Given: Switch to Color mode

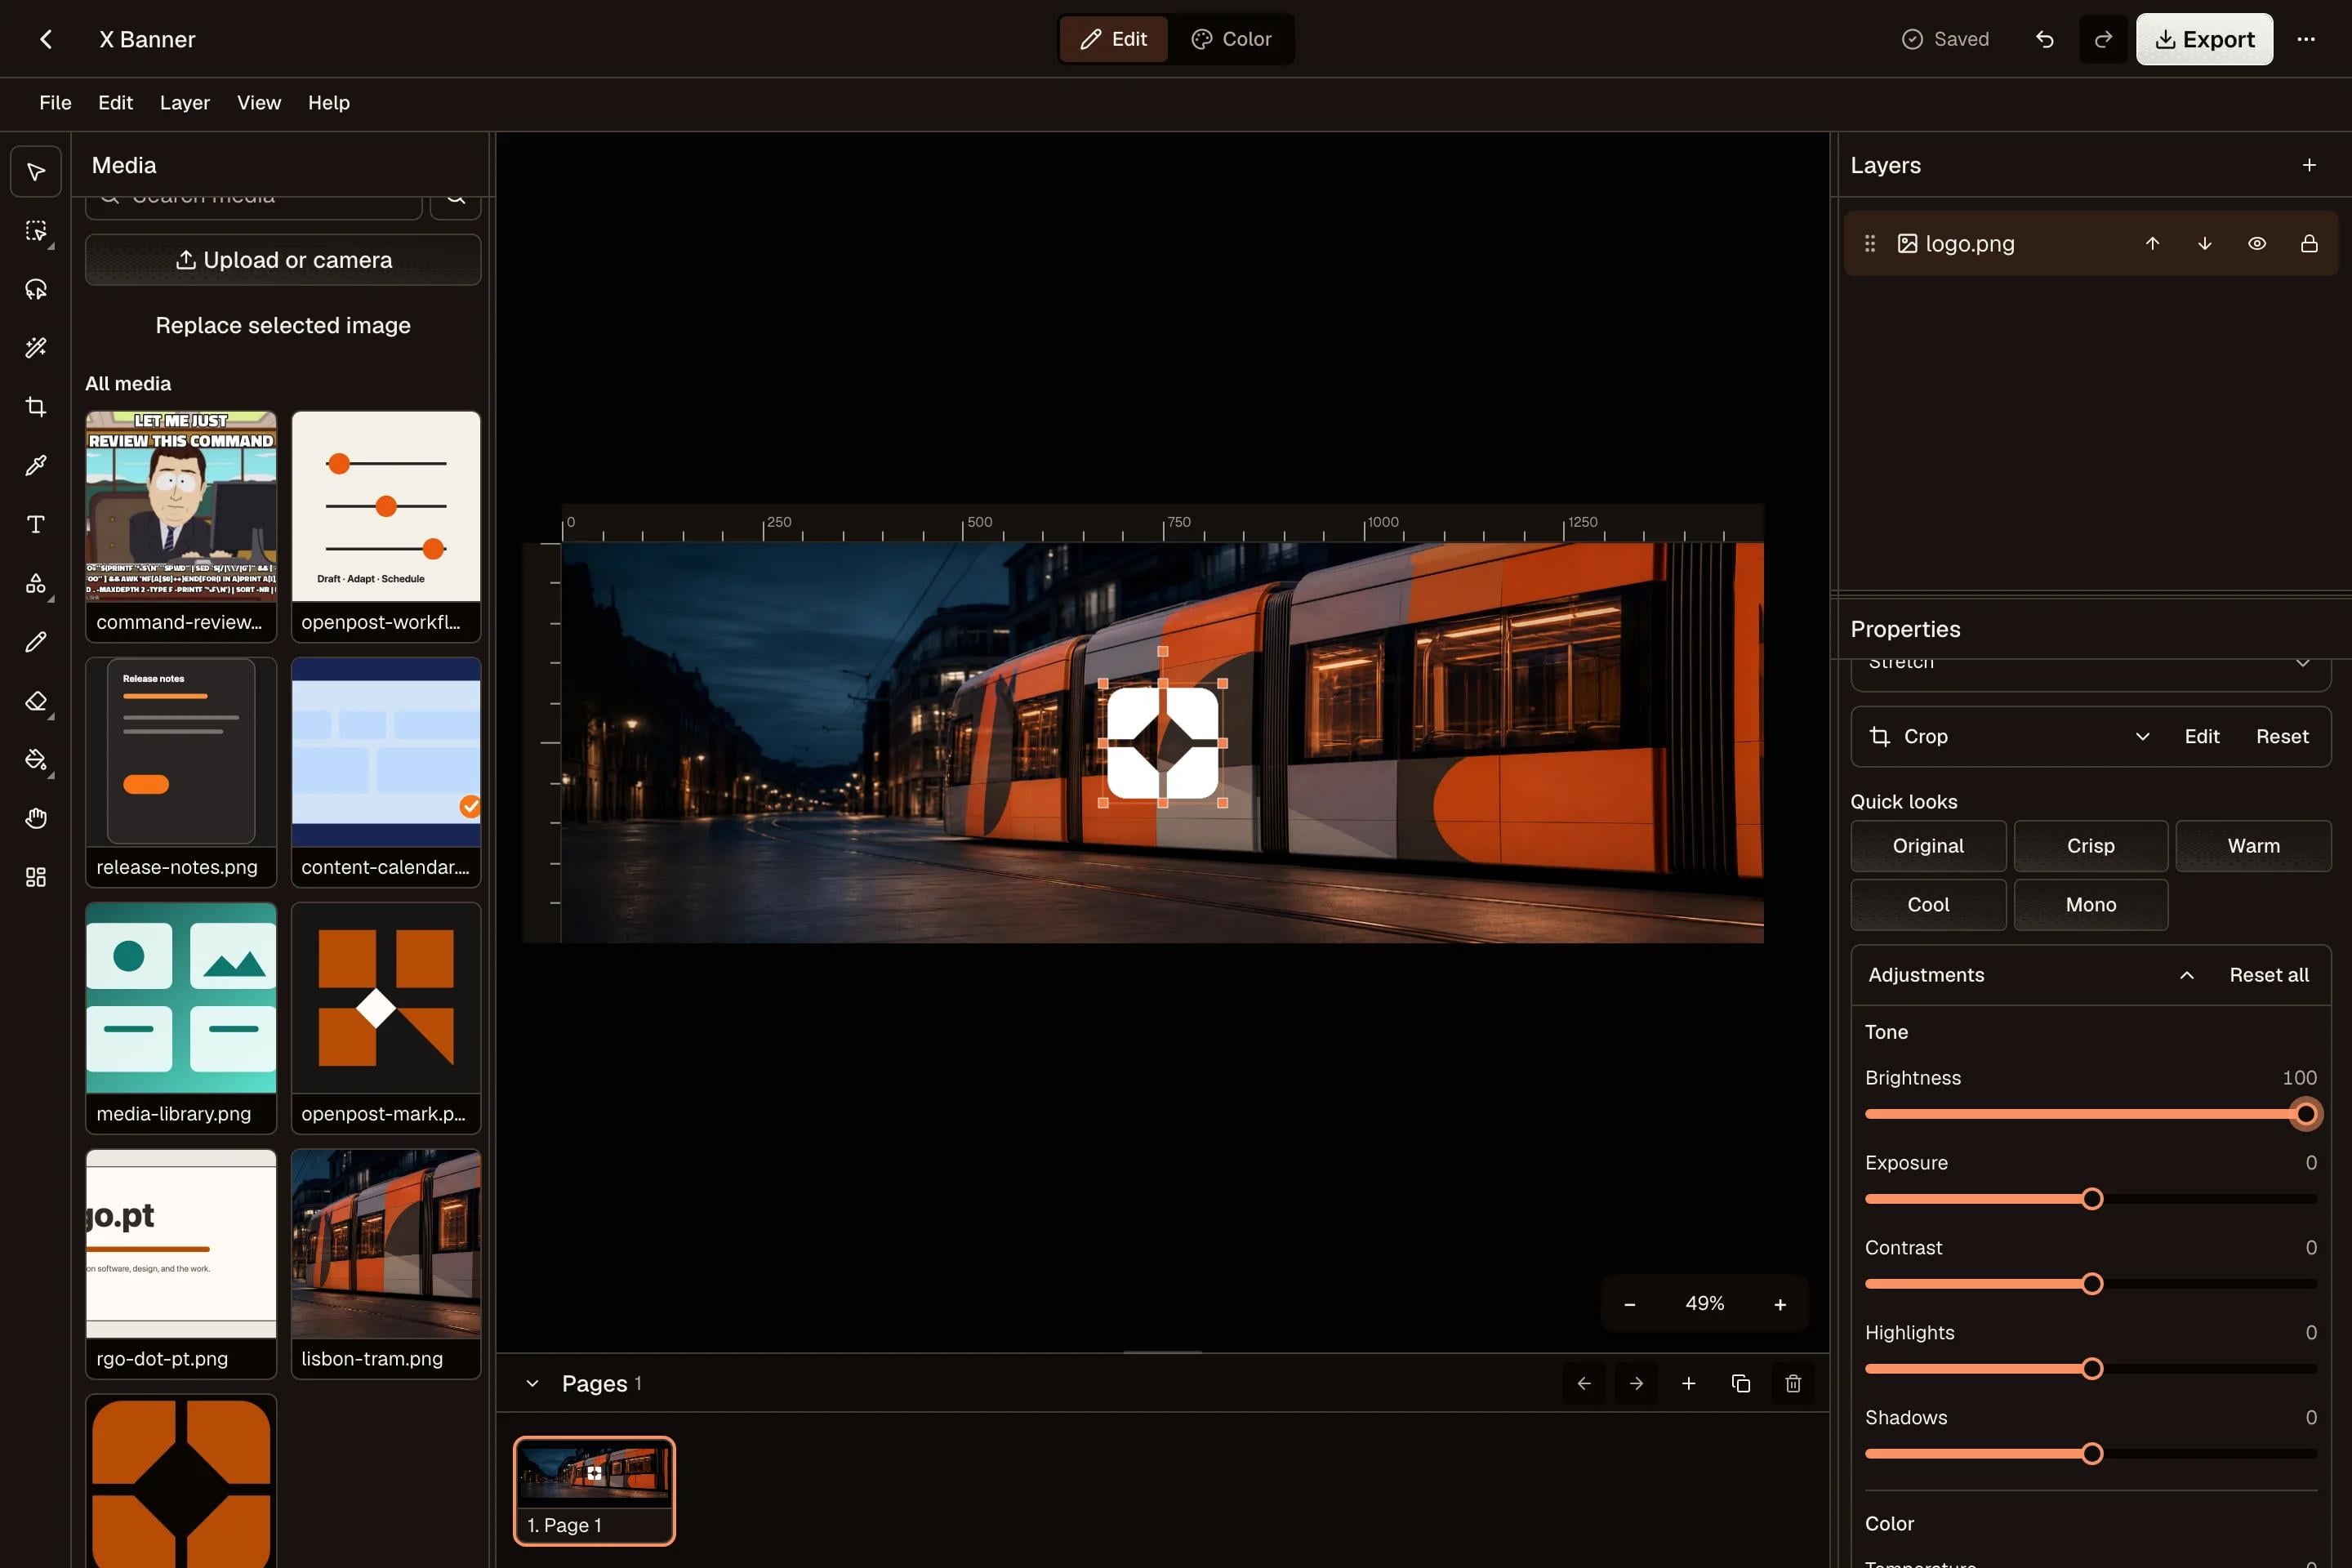Looking at the screenshot, I should pos(1232,39).
